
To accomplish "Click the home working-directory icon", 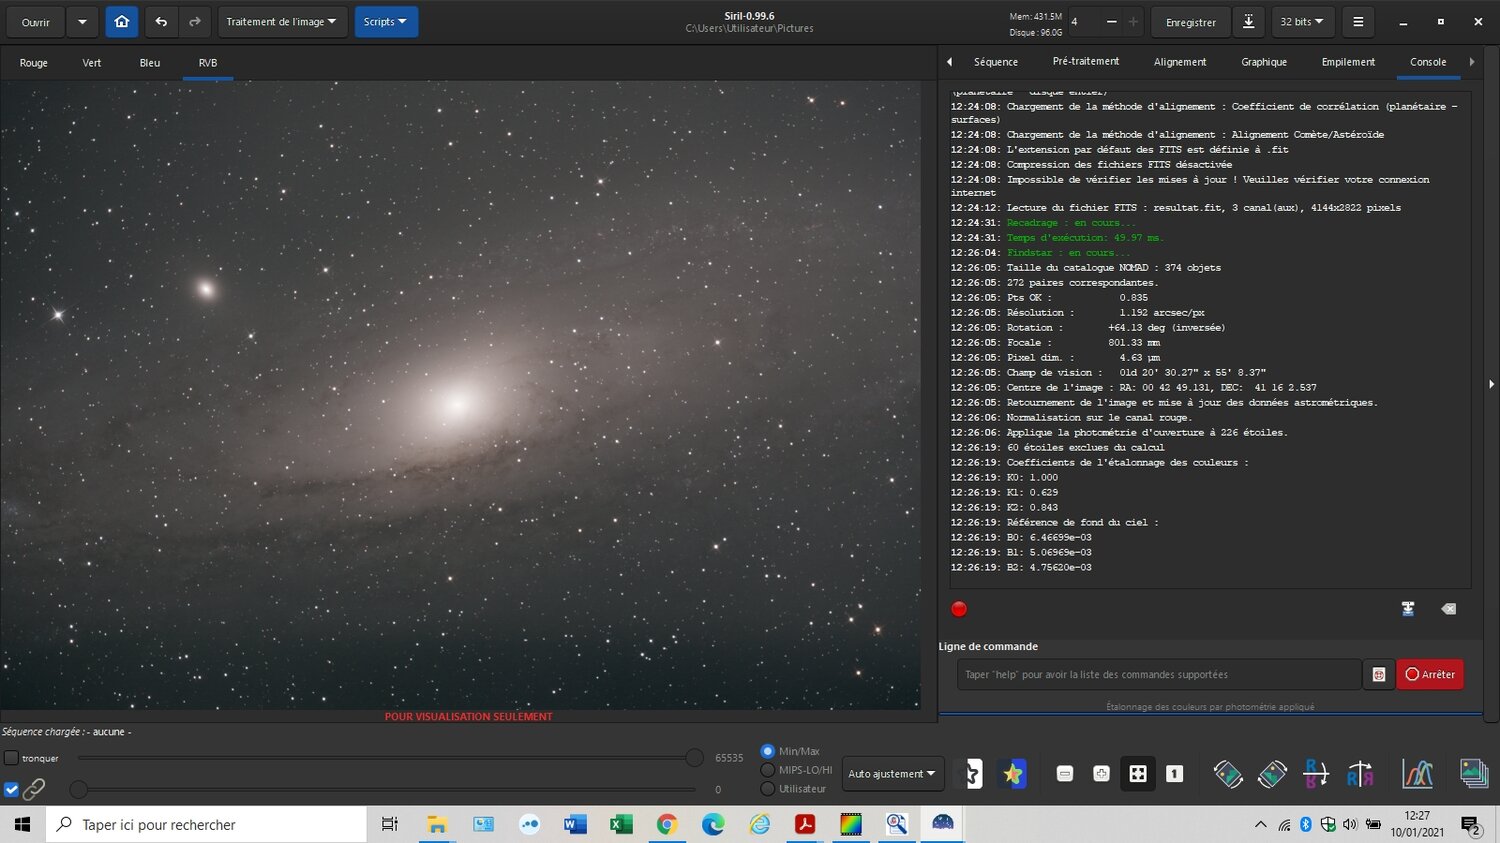I will (122, 21).
